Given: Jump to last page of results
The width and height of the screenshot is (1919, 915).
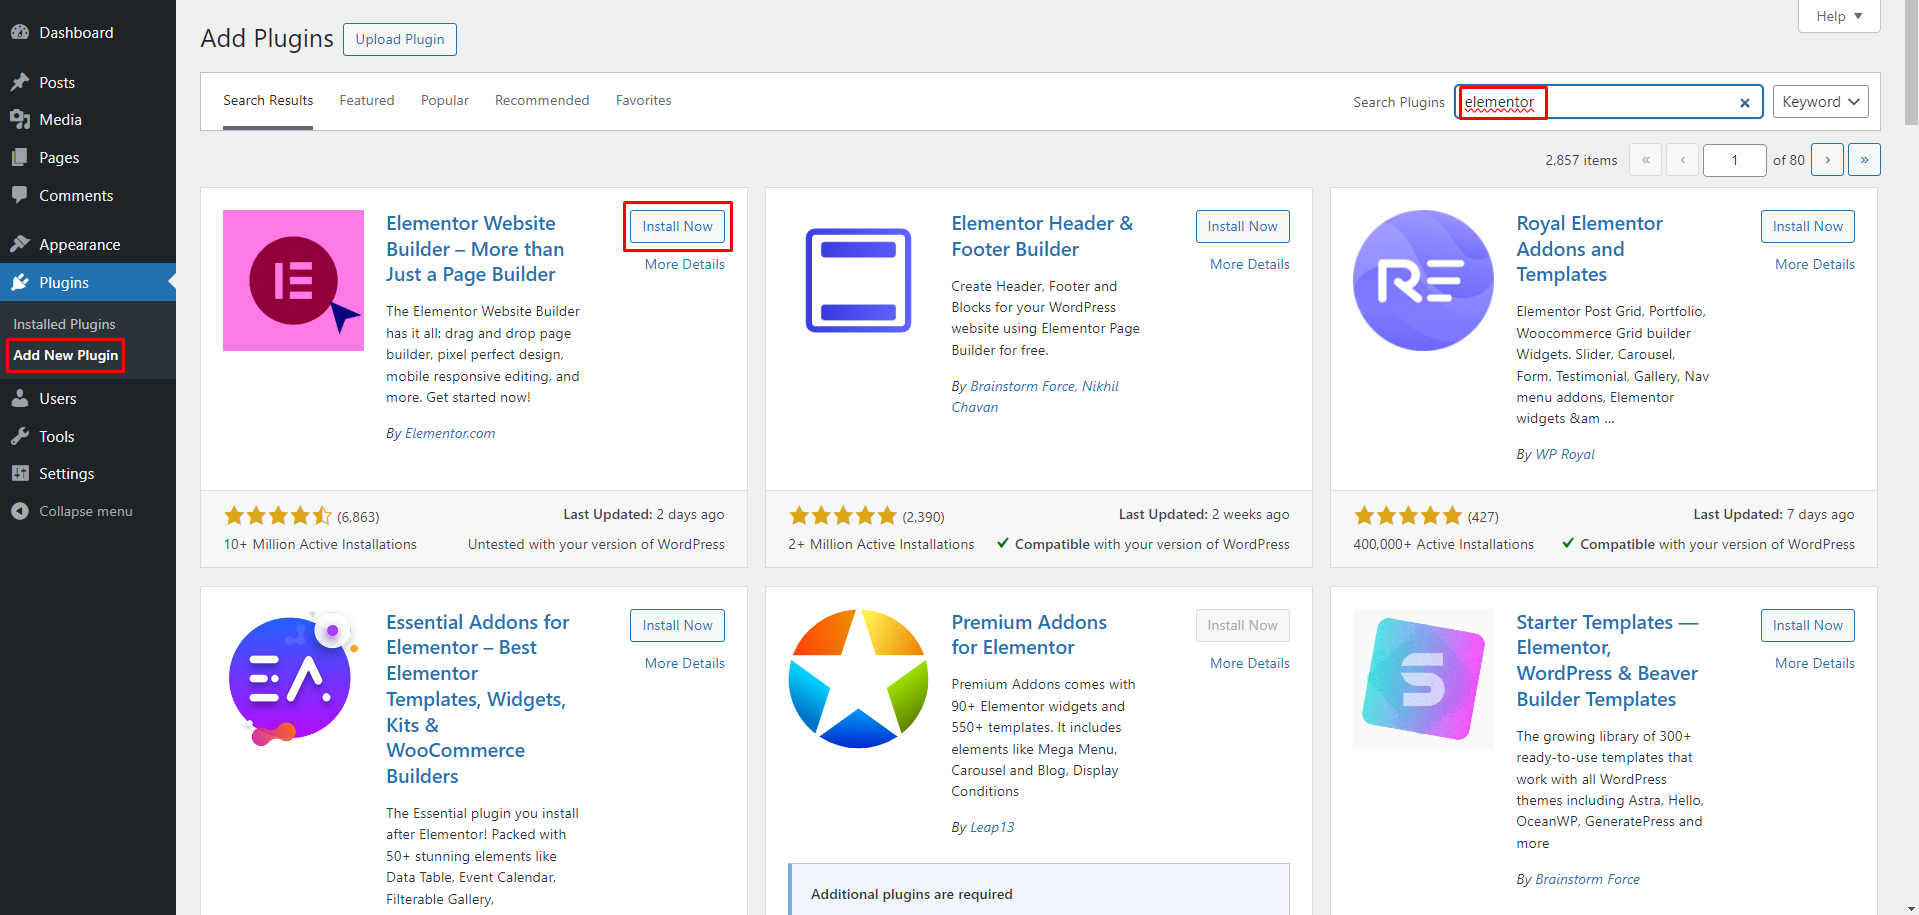Looking at the screenshot, I should pyautogui.click(x=1864, y=160).
